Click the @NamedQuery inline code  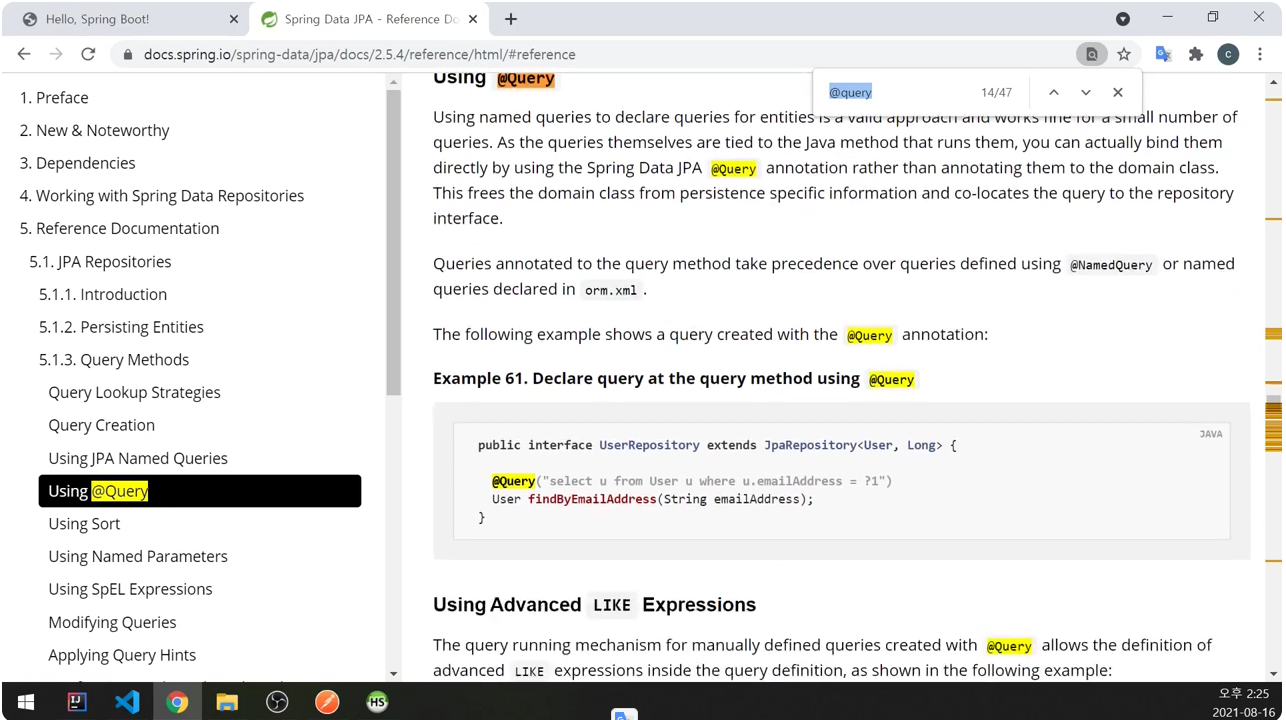coord(1111,265)
